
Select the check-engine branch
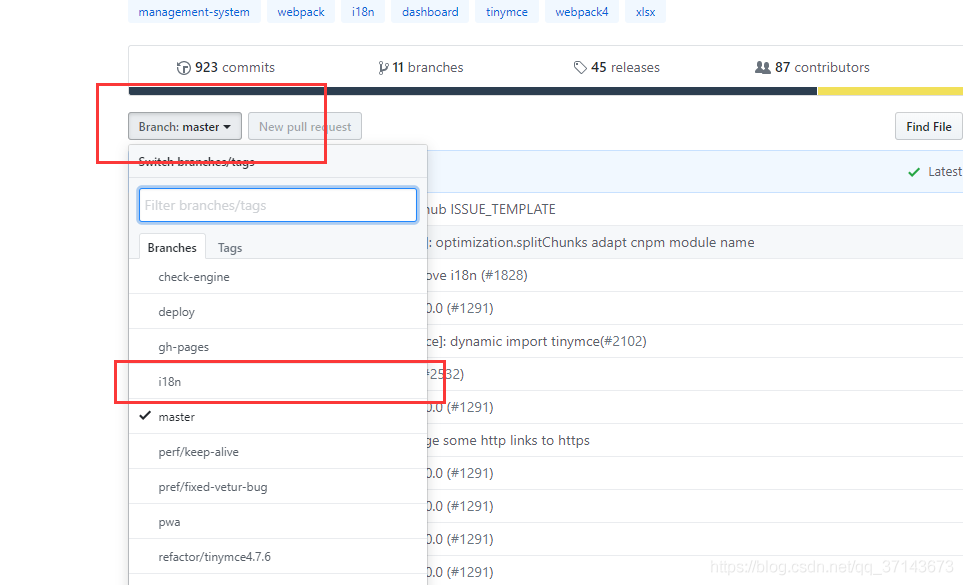(194, 277)
